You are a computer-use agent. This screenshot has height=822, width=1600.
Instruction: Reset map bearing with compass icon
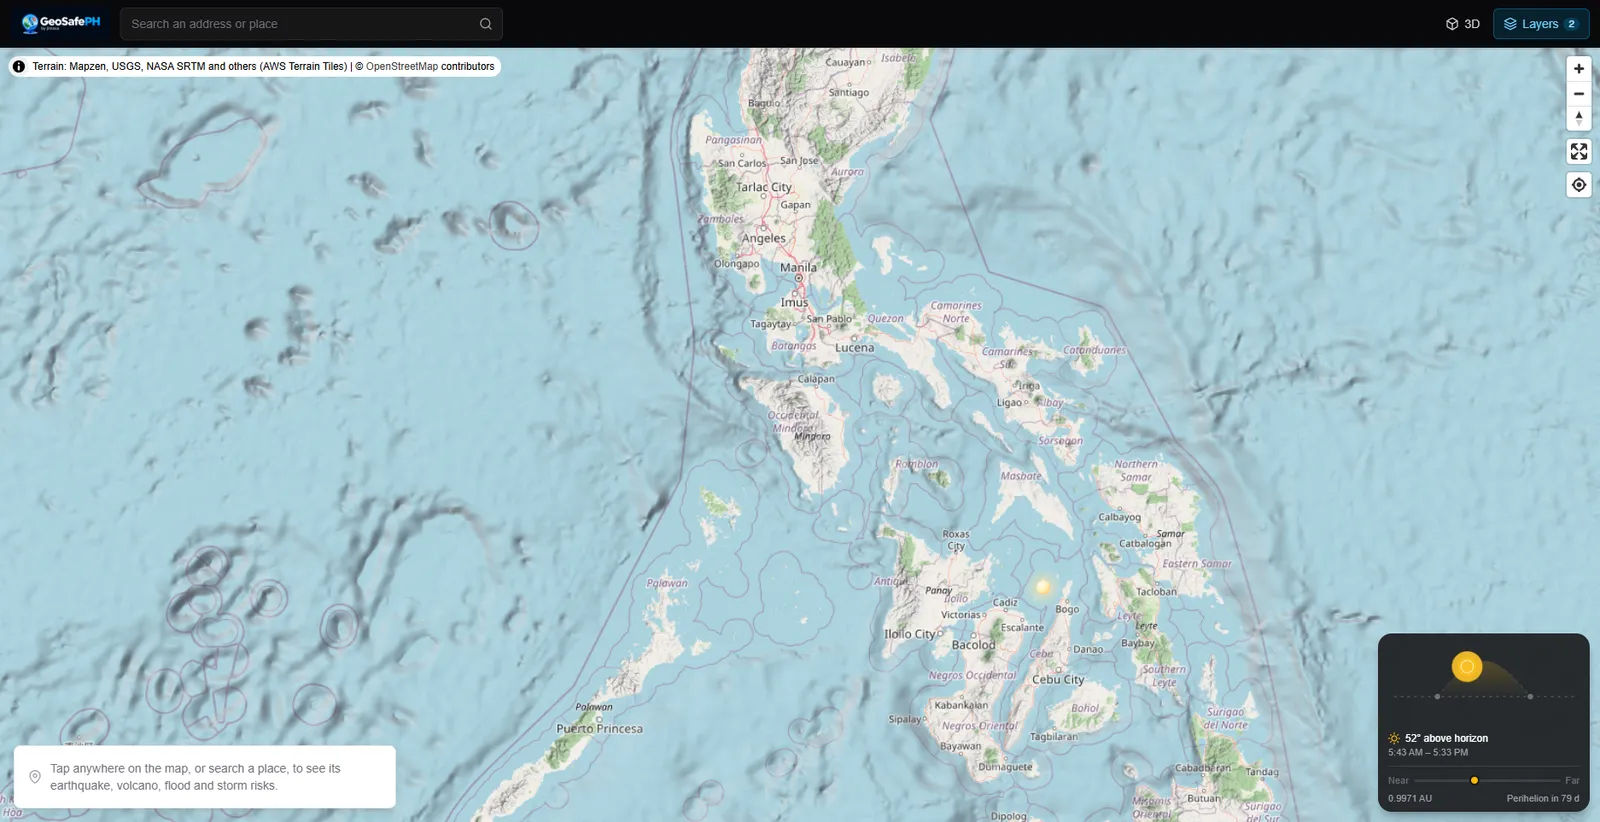(x=1579, y=118)
